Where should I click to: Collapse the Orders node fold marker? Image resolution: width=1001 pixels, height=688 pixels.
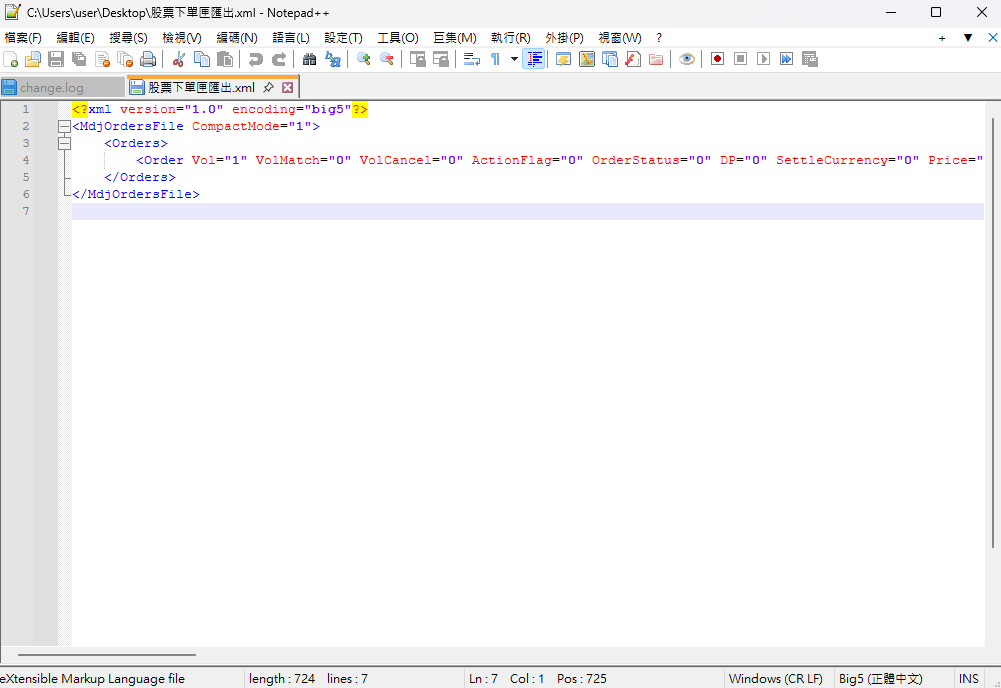64,144
